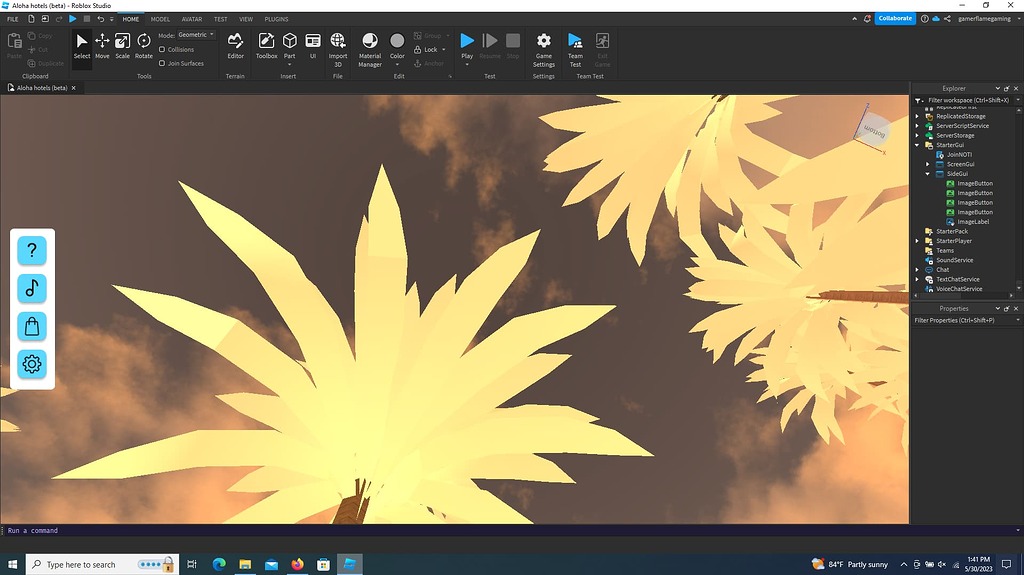The height and width of the screenshot is (575, 1024).
Task: Activate the Move tool
Action: pos(102,46)
